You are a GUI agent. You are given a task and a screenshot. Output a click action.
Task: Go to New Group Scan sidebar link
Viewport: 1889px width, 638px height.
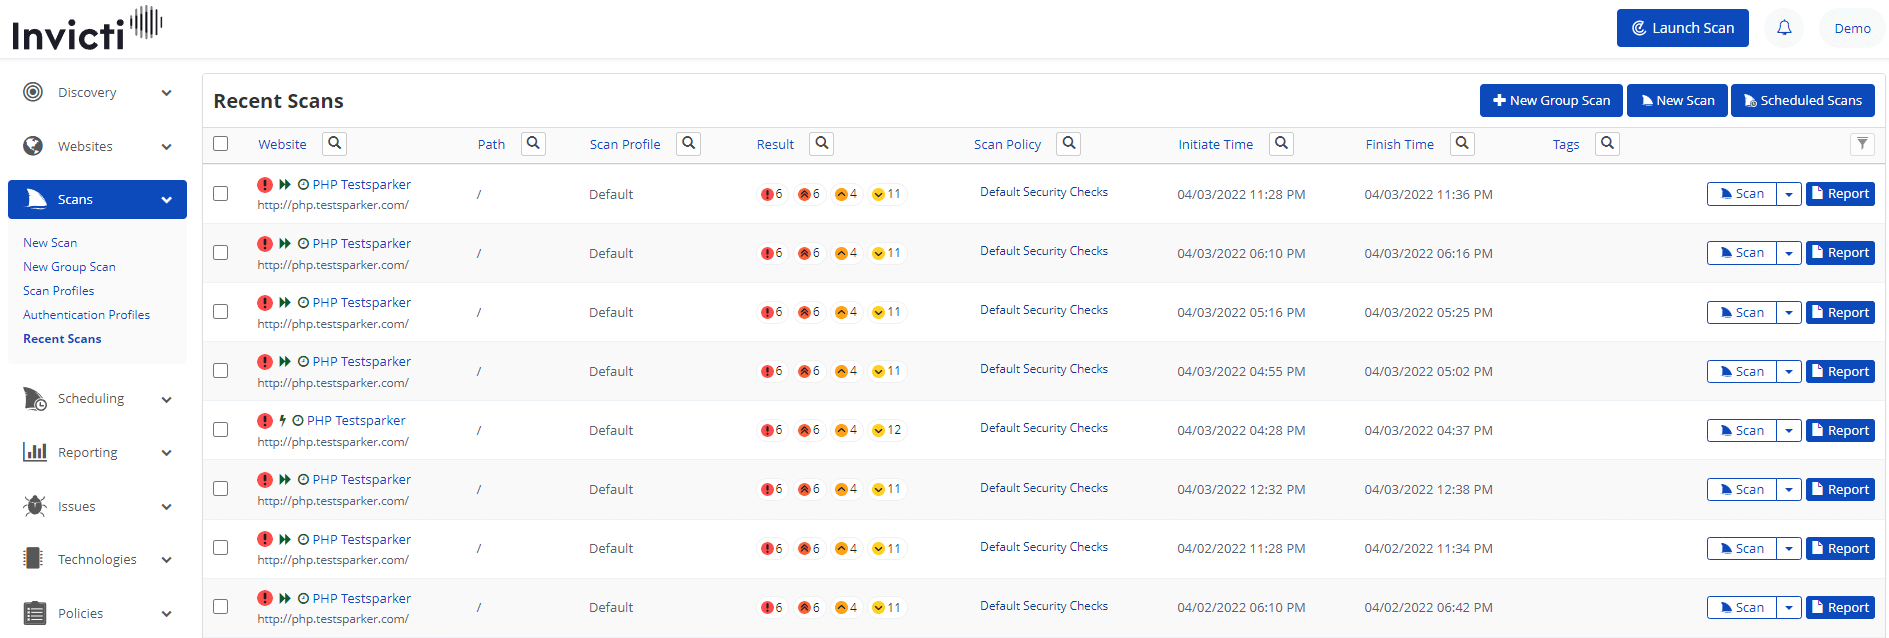point(69,267)
